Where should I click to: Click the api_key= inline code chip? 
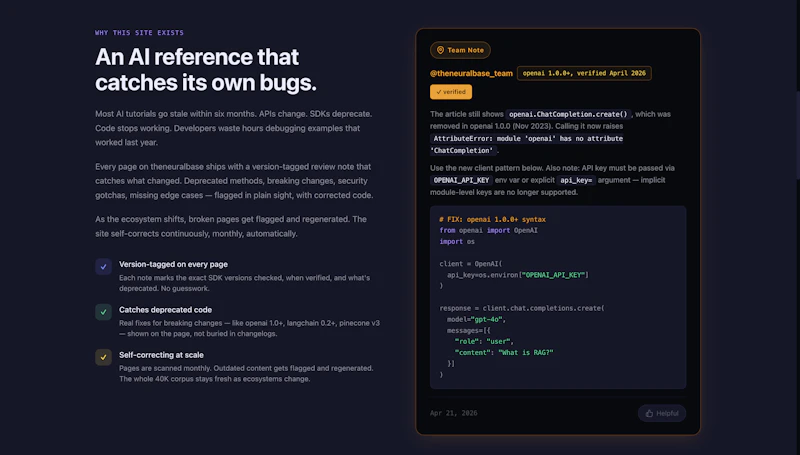pos(576,180)
